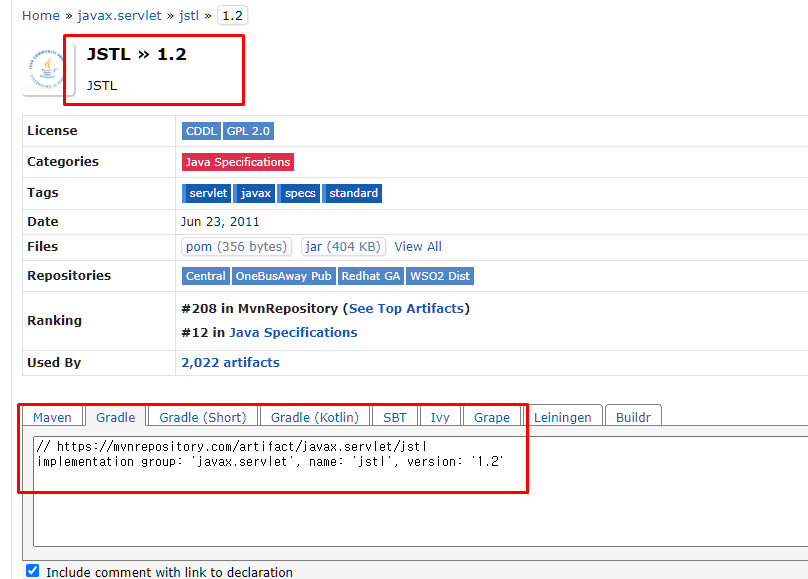The width and height of the screenshot is (808, 579).
Task: Select the standard tag
Action: point(353,193)
